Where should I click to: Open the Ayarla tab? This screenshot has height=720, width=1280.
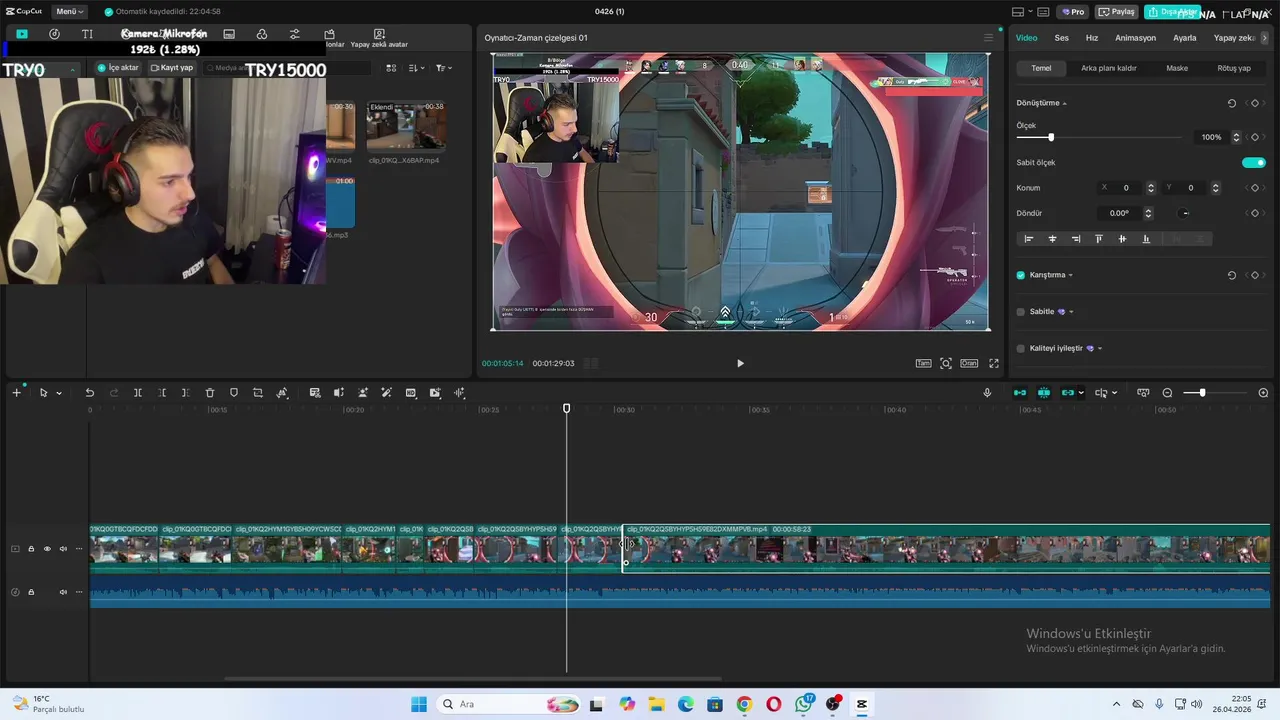1184,38
